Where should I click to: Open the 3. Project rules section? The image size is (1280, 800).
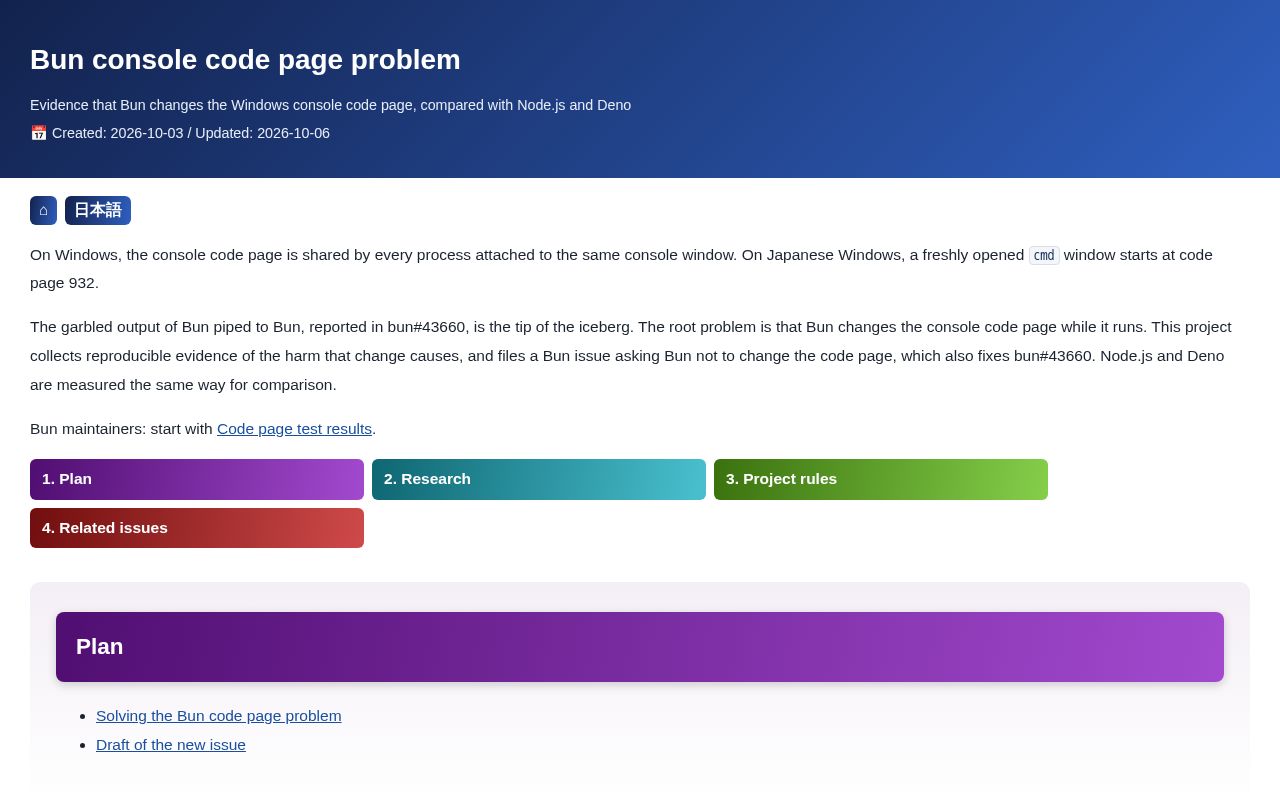[881, 479]
